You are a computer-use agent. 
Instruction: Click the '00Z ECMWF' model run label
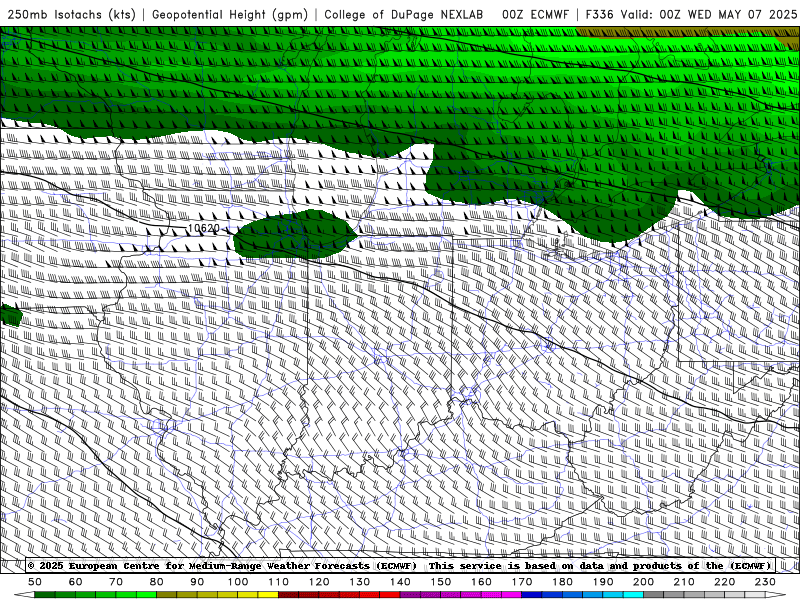click(x=535, y=14)
